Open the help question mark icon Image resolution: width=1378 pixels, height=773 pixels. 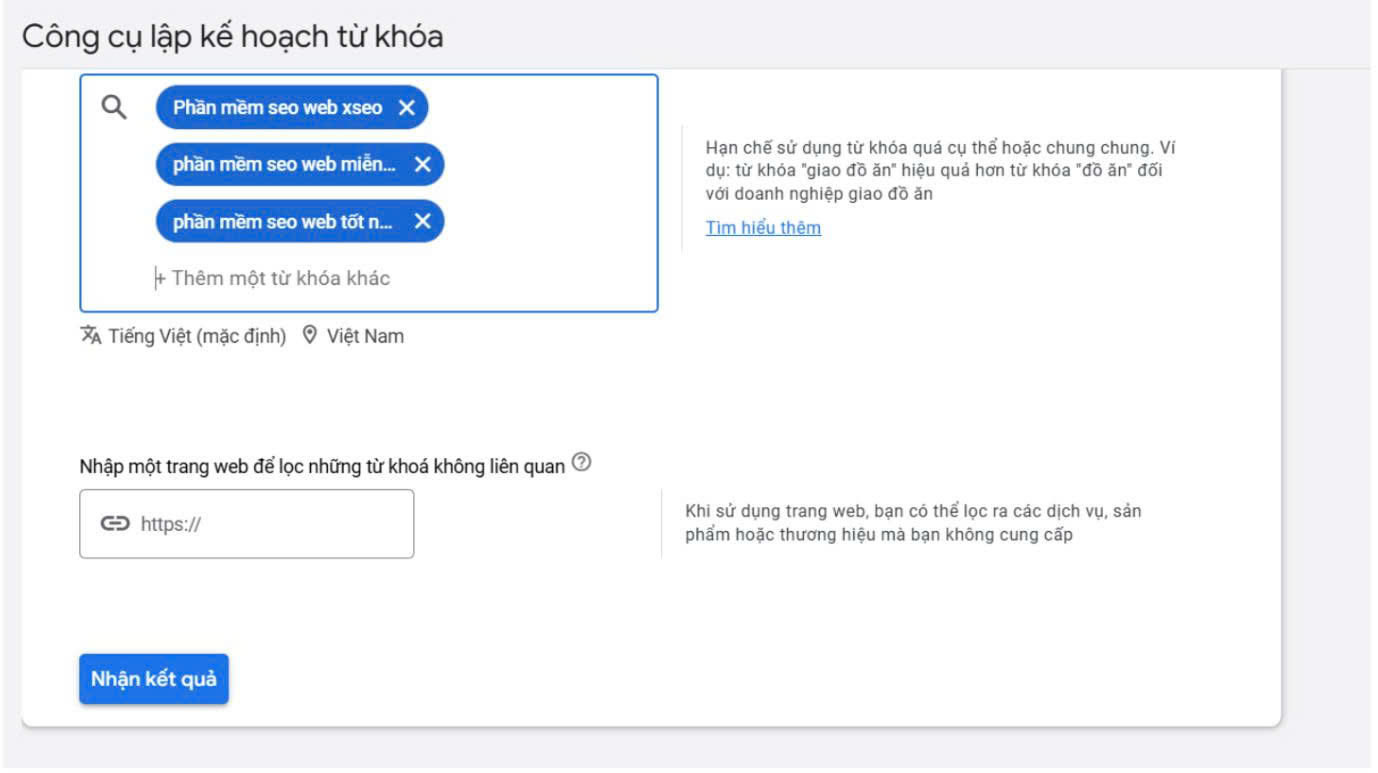coord(581,463)
